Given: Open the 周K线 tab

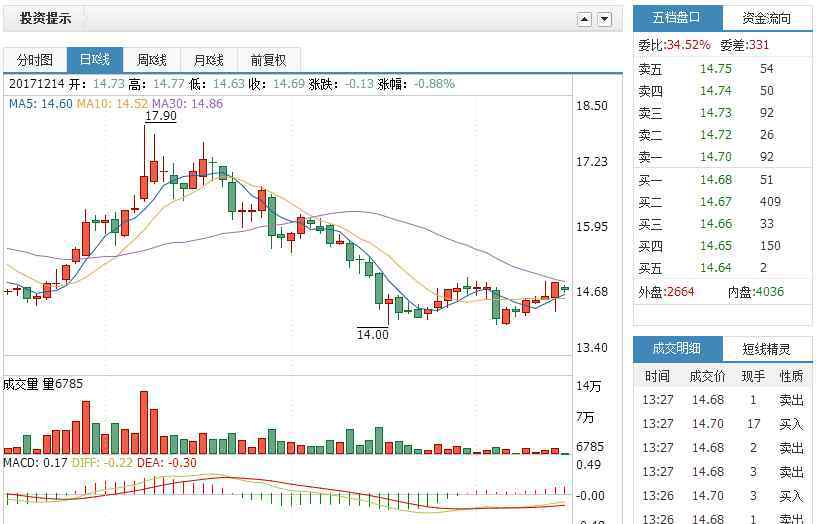Looking at the screenshot, I should click(152, 60).
